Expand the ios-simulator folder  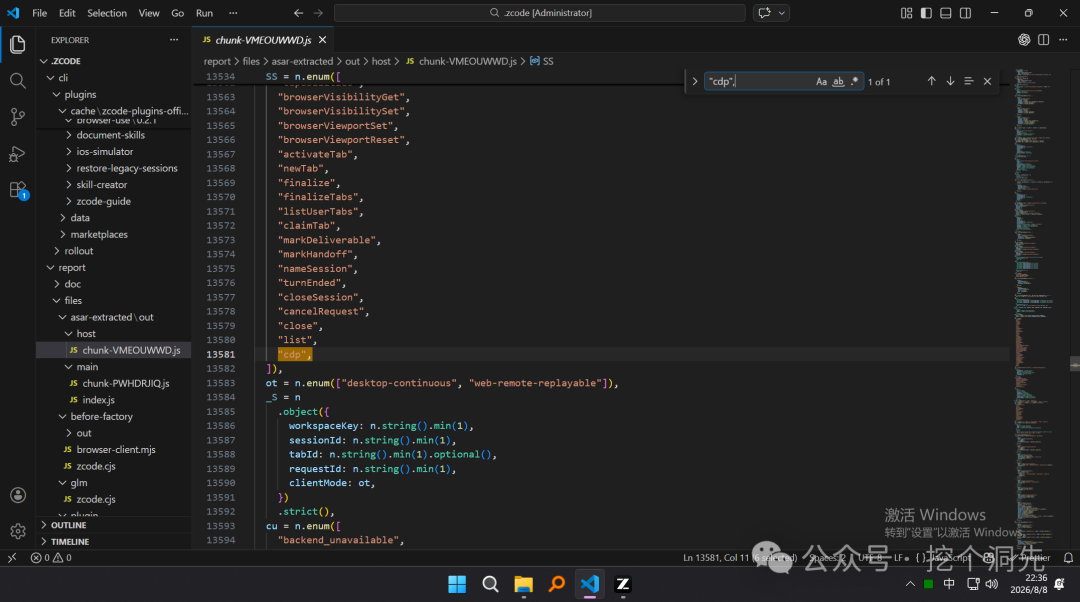114,152
